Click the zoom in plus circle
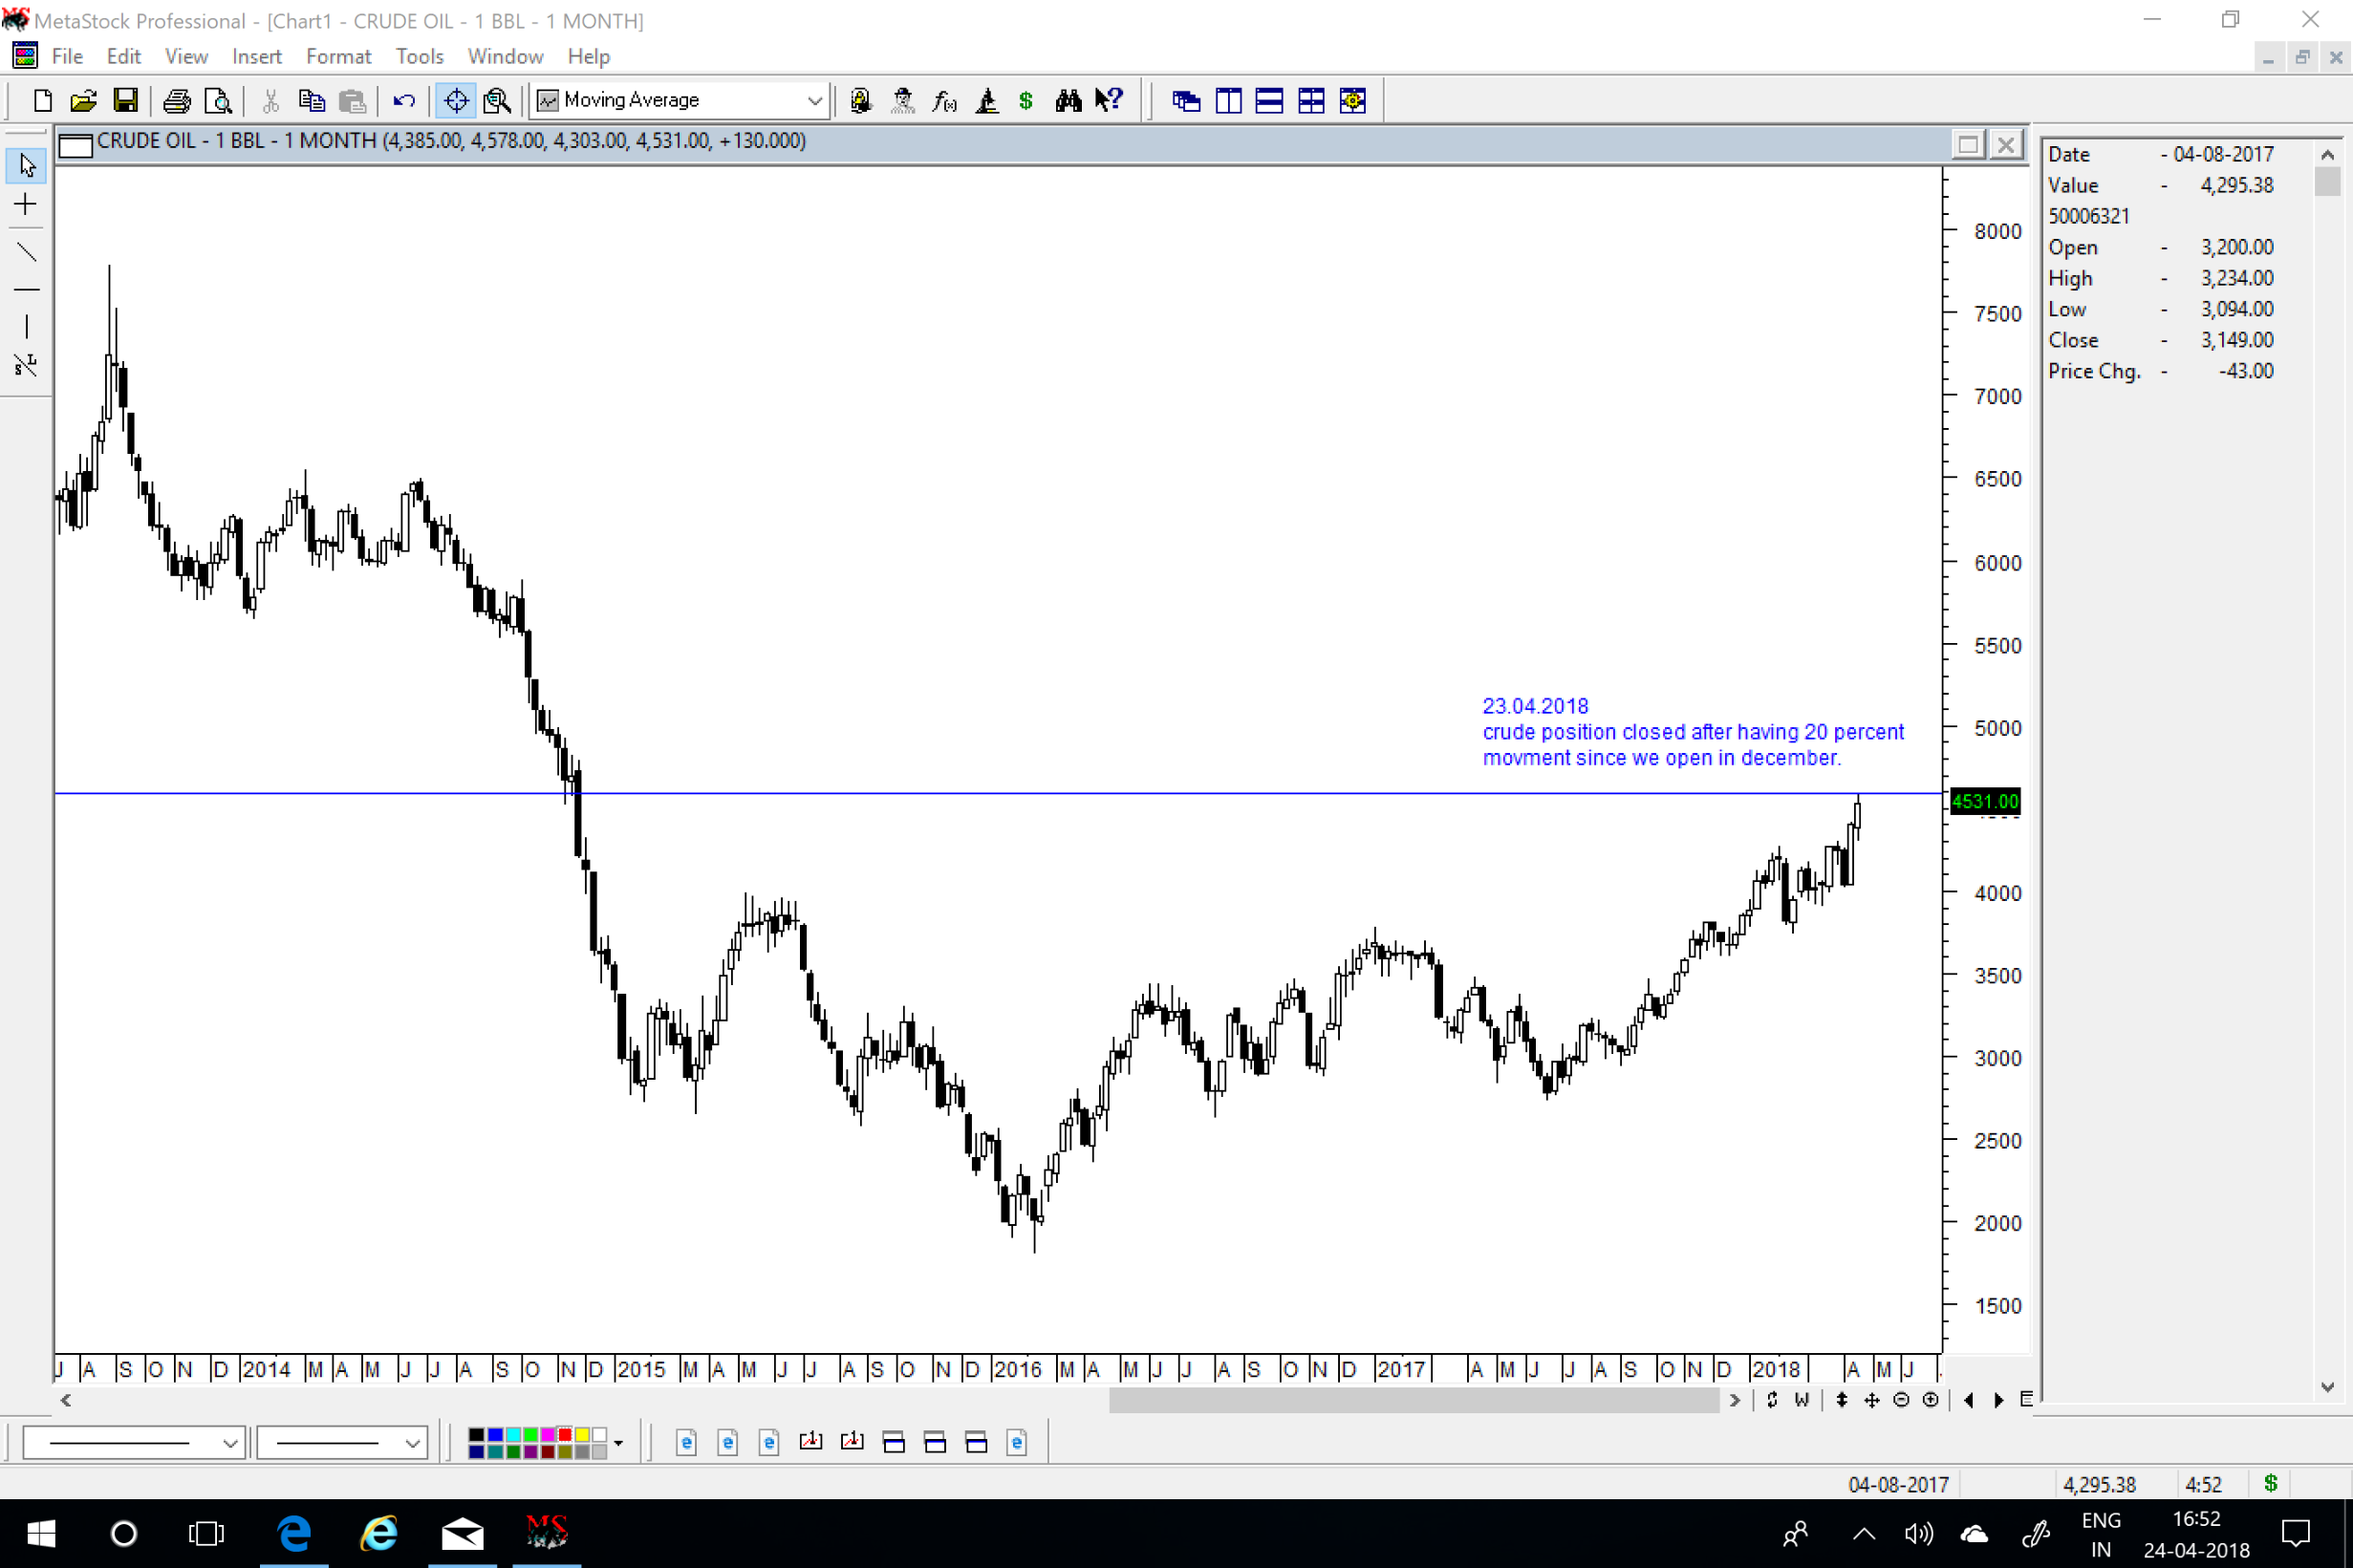 1930,1400
